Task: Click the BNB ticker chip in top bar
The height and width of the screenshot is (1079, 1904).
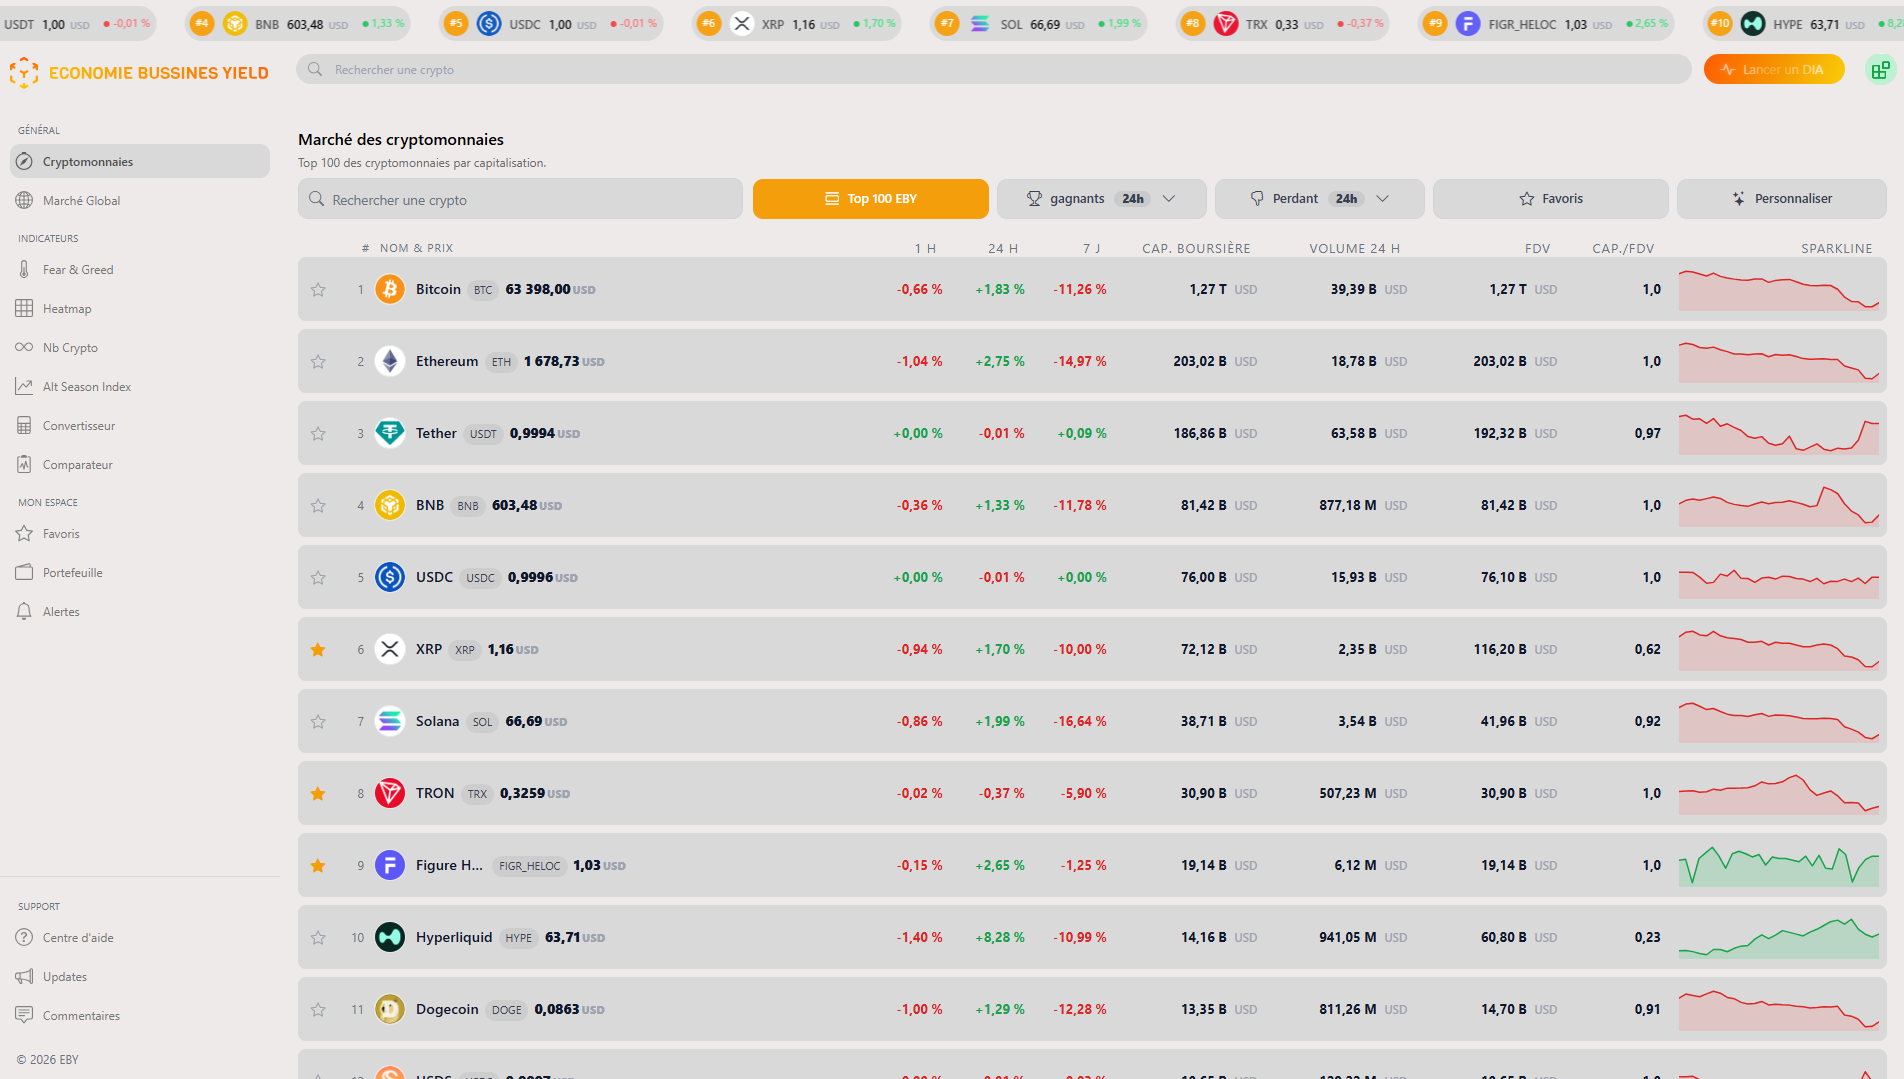Action: tap(297, 24)
